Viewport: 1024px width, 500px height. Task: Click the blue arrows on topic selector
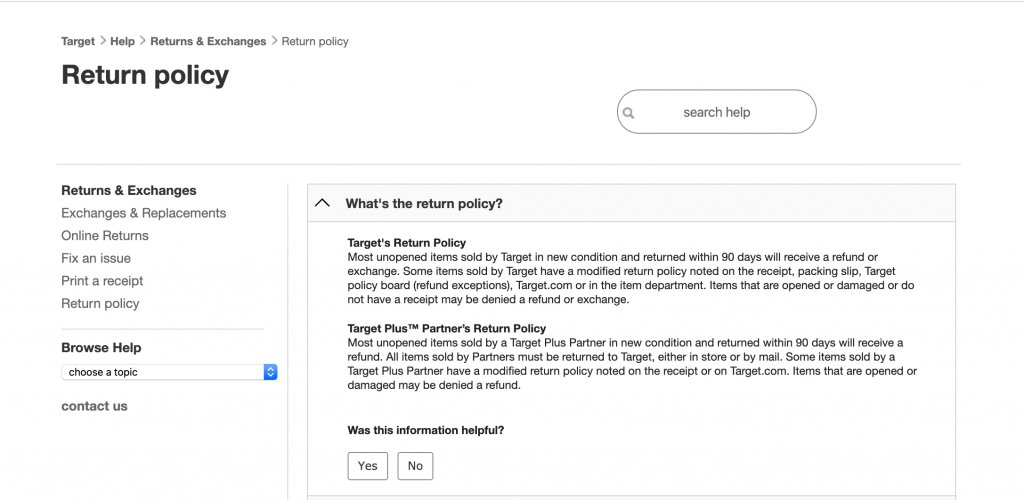click(x=270, y=372)
